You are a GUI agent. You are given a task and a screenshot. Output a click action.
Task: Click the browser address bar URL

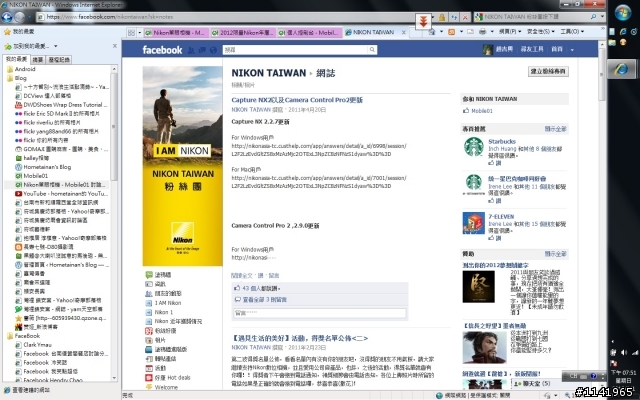[109, 17]
